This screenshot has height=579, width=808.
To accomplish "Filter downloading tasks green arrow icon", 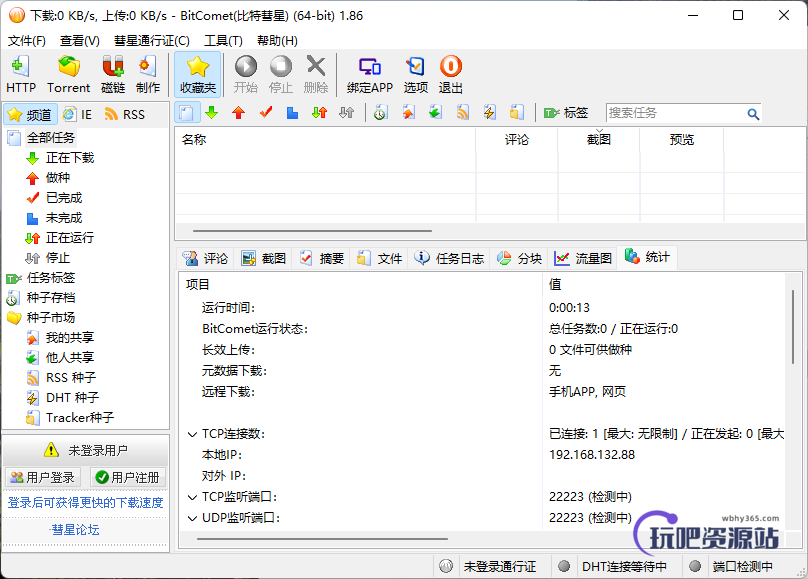I will (212, 113).
